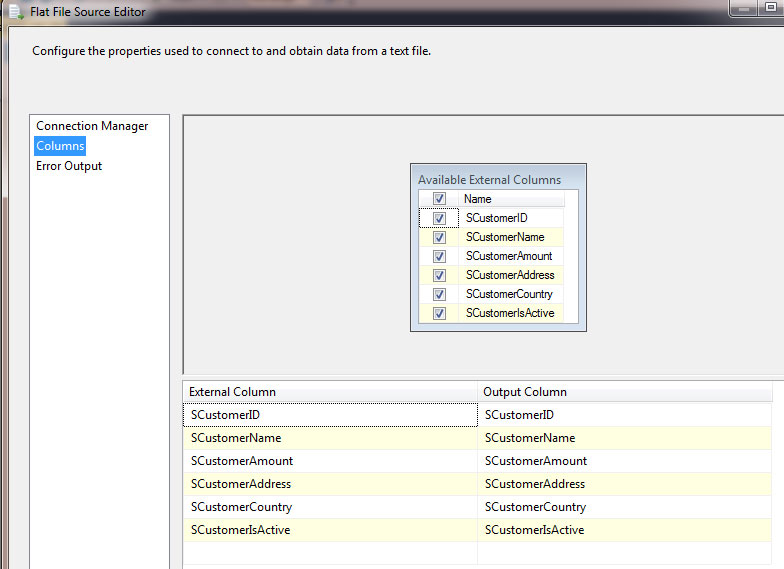Uncheck the SCustomerIsActive checkbox
The height and width of the screenshot is (569, 784).
click(x=439, y=313)
